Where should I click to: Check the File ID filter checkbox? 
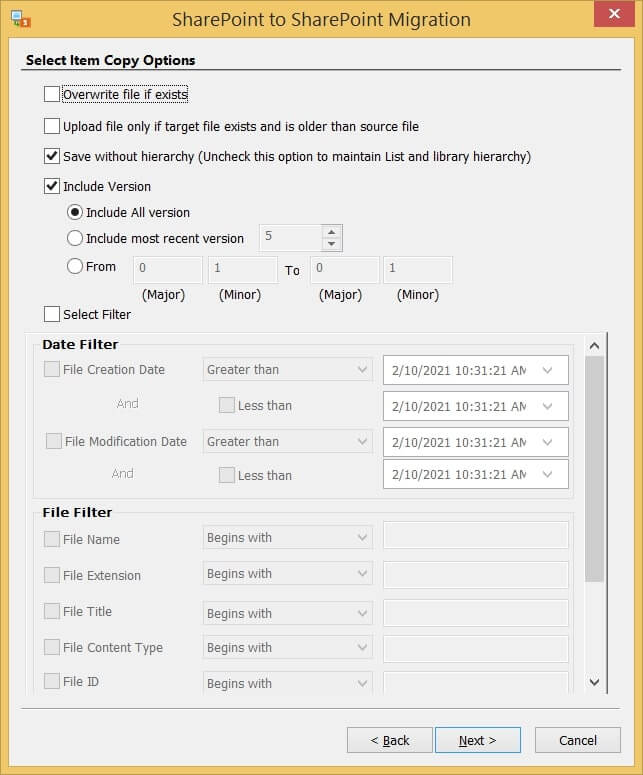(x=52, y=681)
